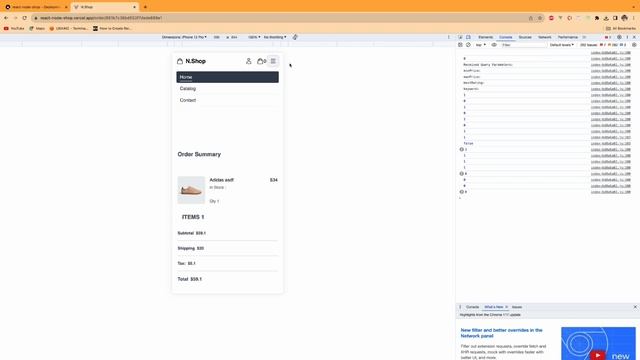Image resolution: width=640 pixels, height=360 pixels.
Task: Click the inspect element picker icon in DevTools
Action: 460,37
